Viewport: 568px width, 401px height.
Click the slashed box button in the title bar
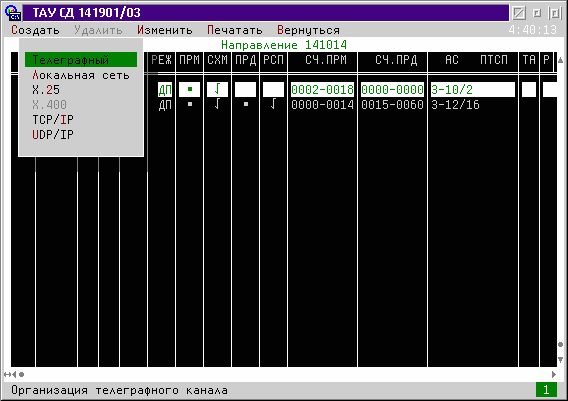pyautogui.click(x=519, y=13)
